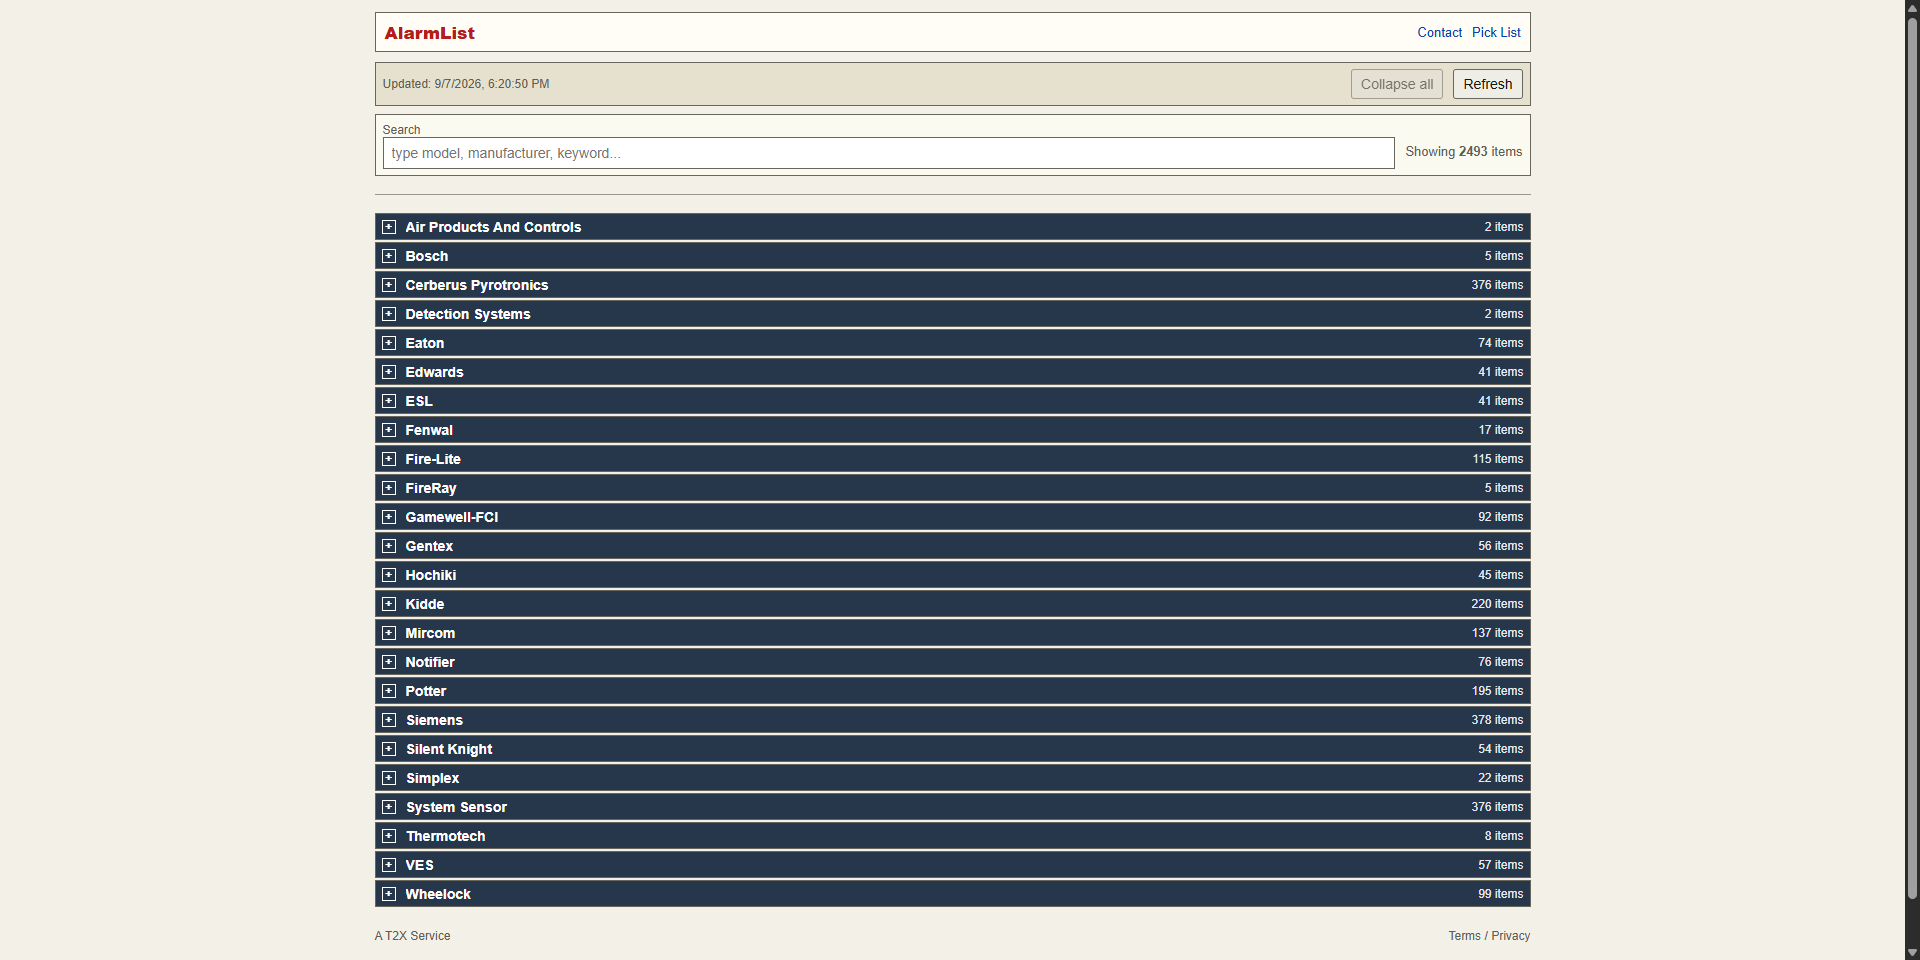
Task: Expand the VES plus icon
Action: point(389,865)
